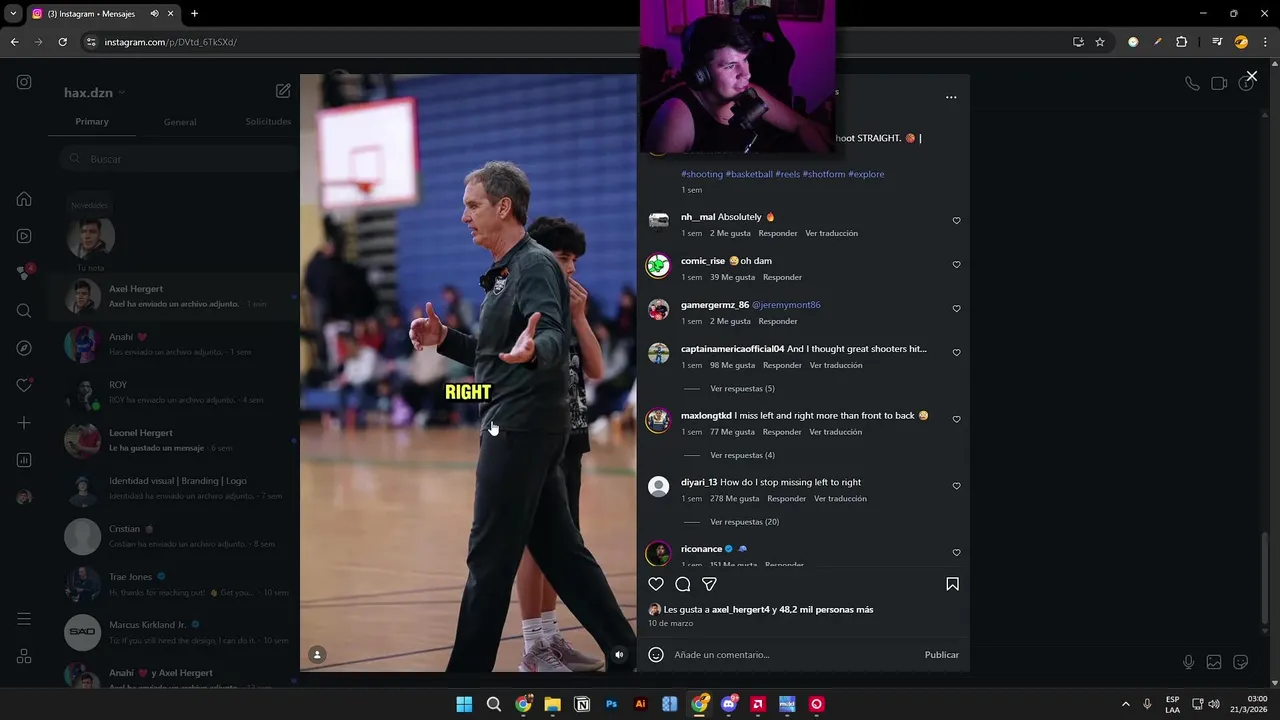Open riconance's profile link
Image resolution: width=1280 pixels, height=720 pixels.
click(701, 549)
